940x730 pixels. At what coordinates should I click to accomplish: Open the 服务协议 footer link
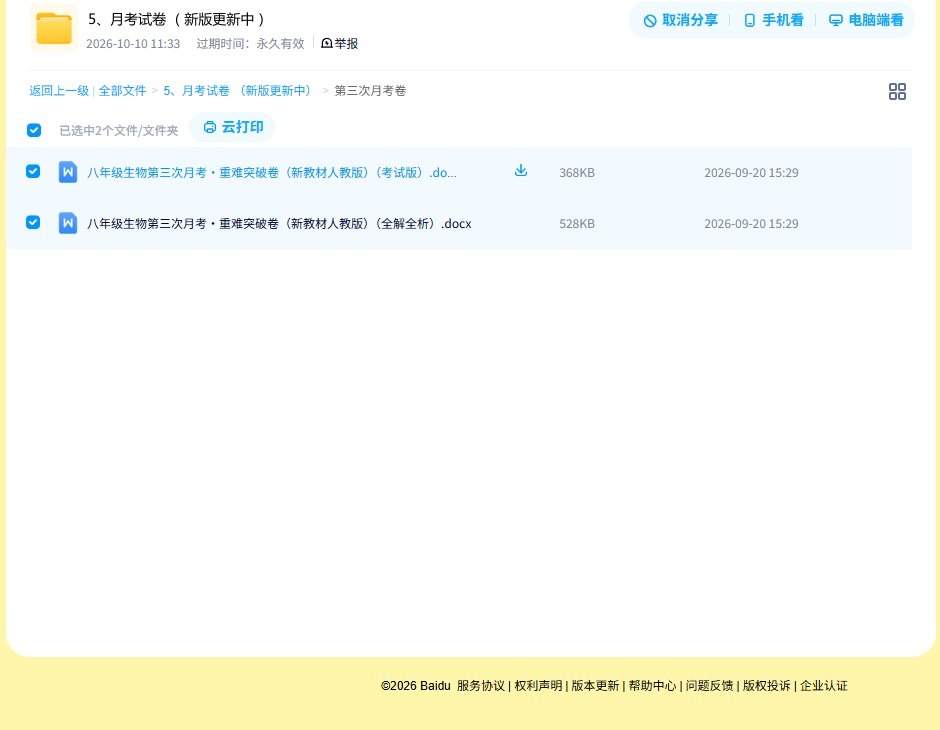coord(481,686)
